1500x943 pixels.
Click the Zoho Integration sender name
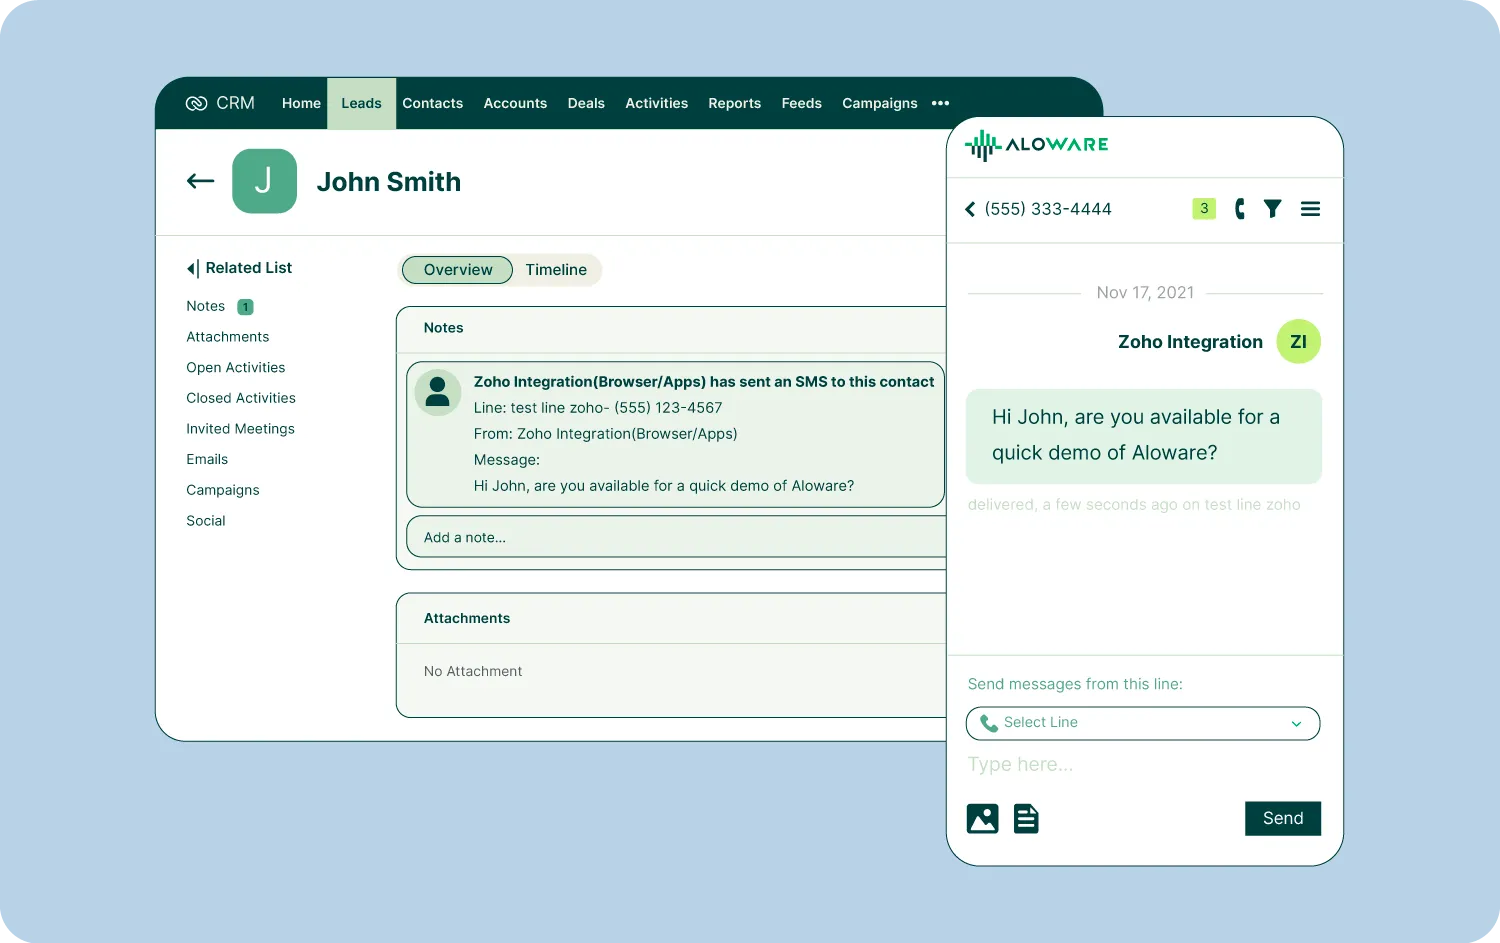(1190, 342)
